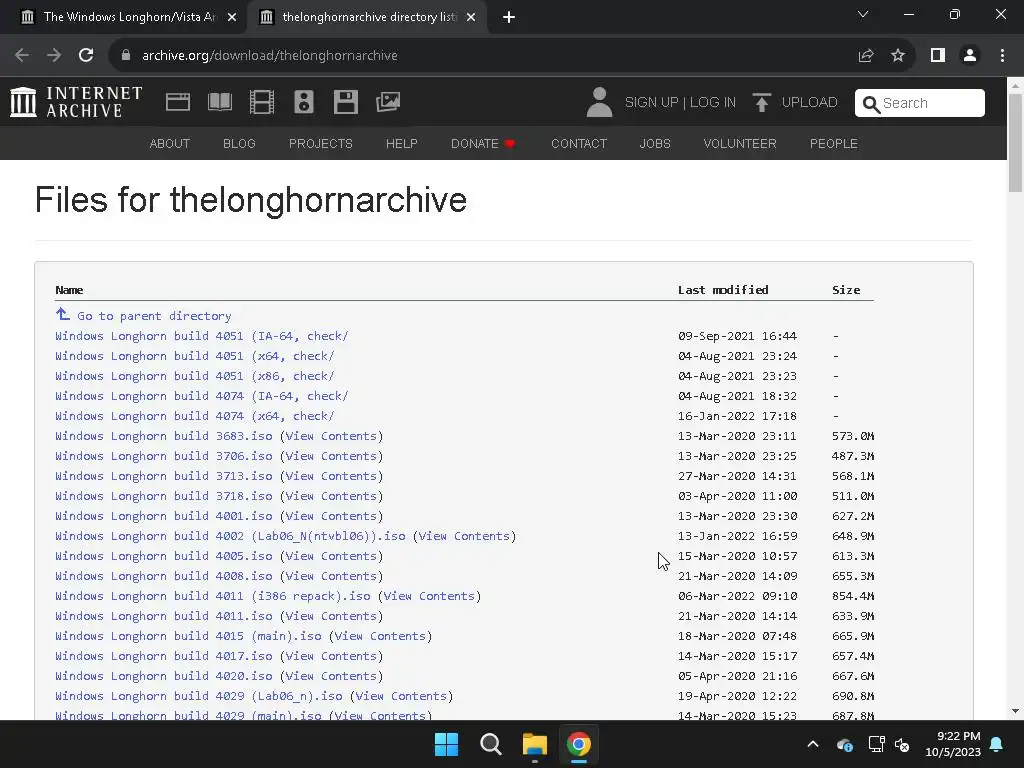Screen dimensions: 1024x768
Task: Download Windows Longhorn build 3683.iso
Action: coord(164,436)
